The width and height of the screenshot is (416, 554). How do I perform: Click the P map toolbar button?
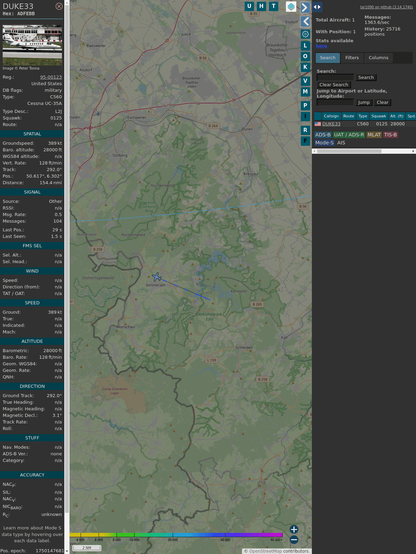coord(305,105)
